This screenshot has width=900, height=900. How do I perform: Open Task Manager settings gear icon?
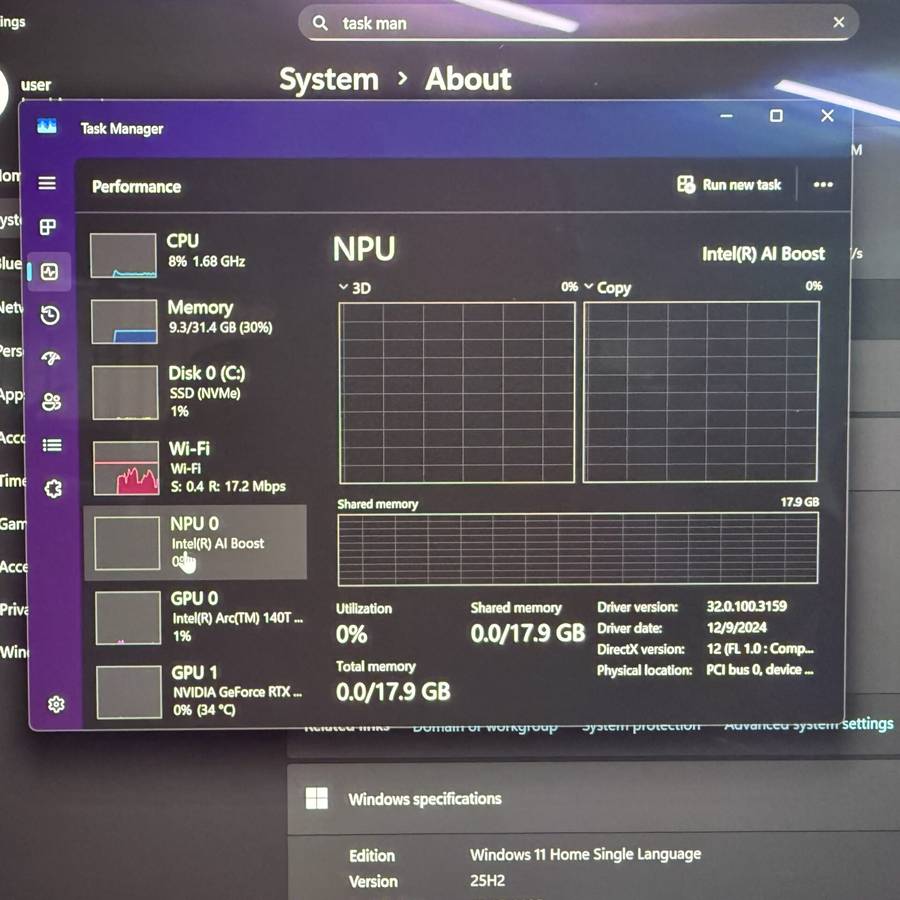[x=56, y=704]
